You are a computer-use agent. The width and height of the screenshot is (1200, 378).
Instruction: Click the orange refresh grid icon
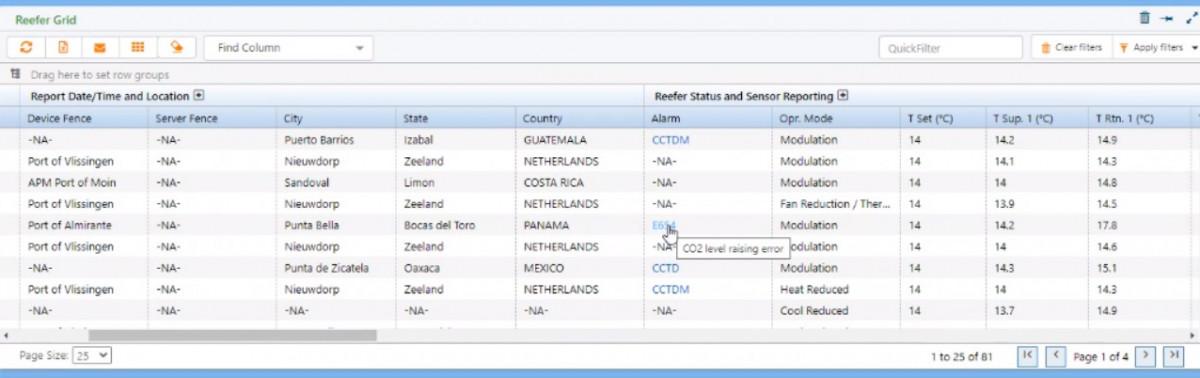tap(26, 47)
